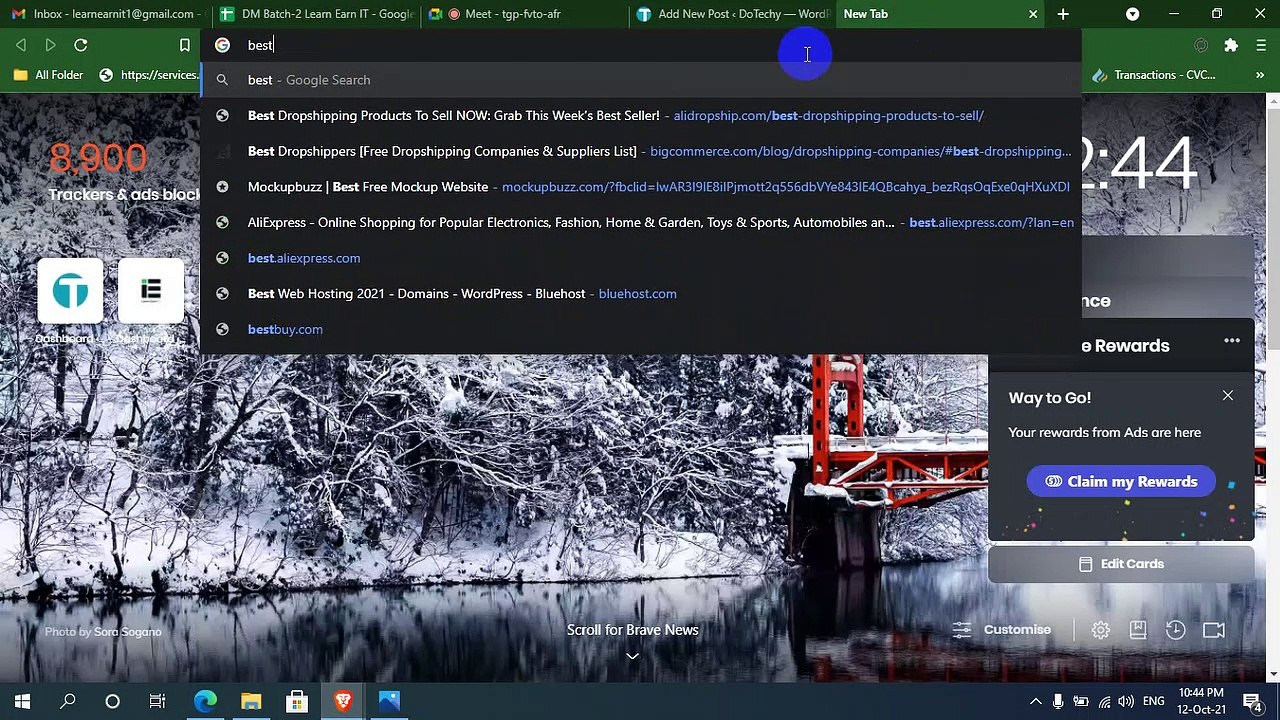Open Wi-Fi network settings in tray
This screenshot has height=720, width=1280.
(1104, 701)
